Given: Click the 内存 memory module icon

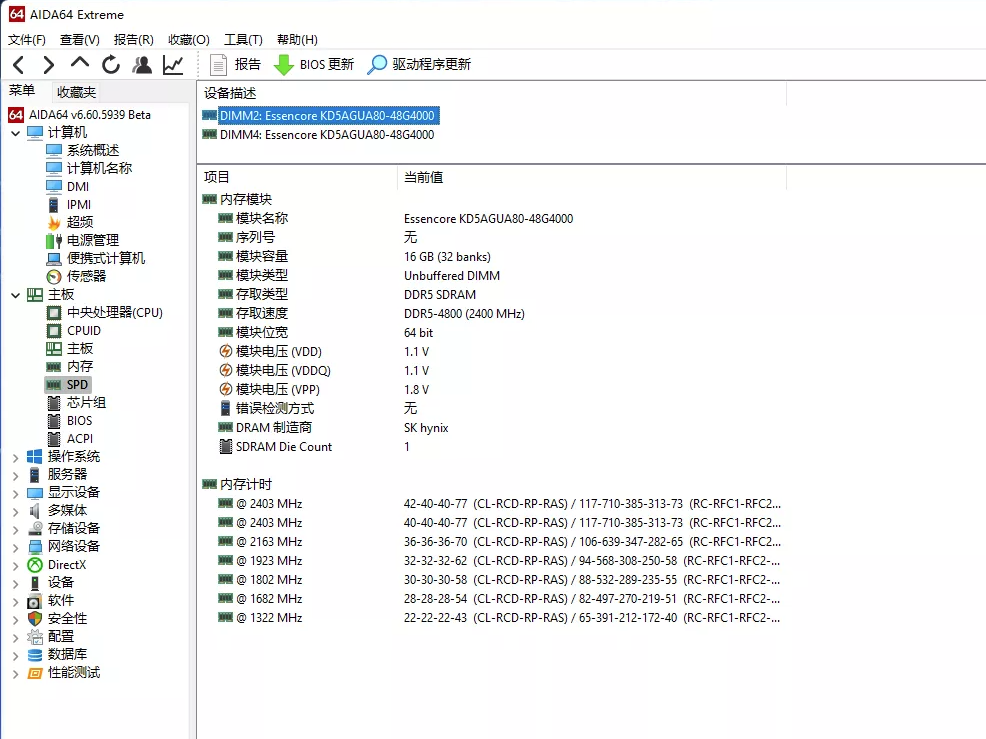Looking at the screenshot, I should [54, 367].
